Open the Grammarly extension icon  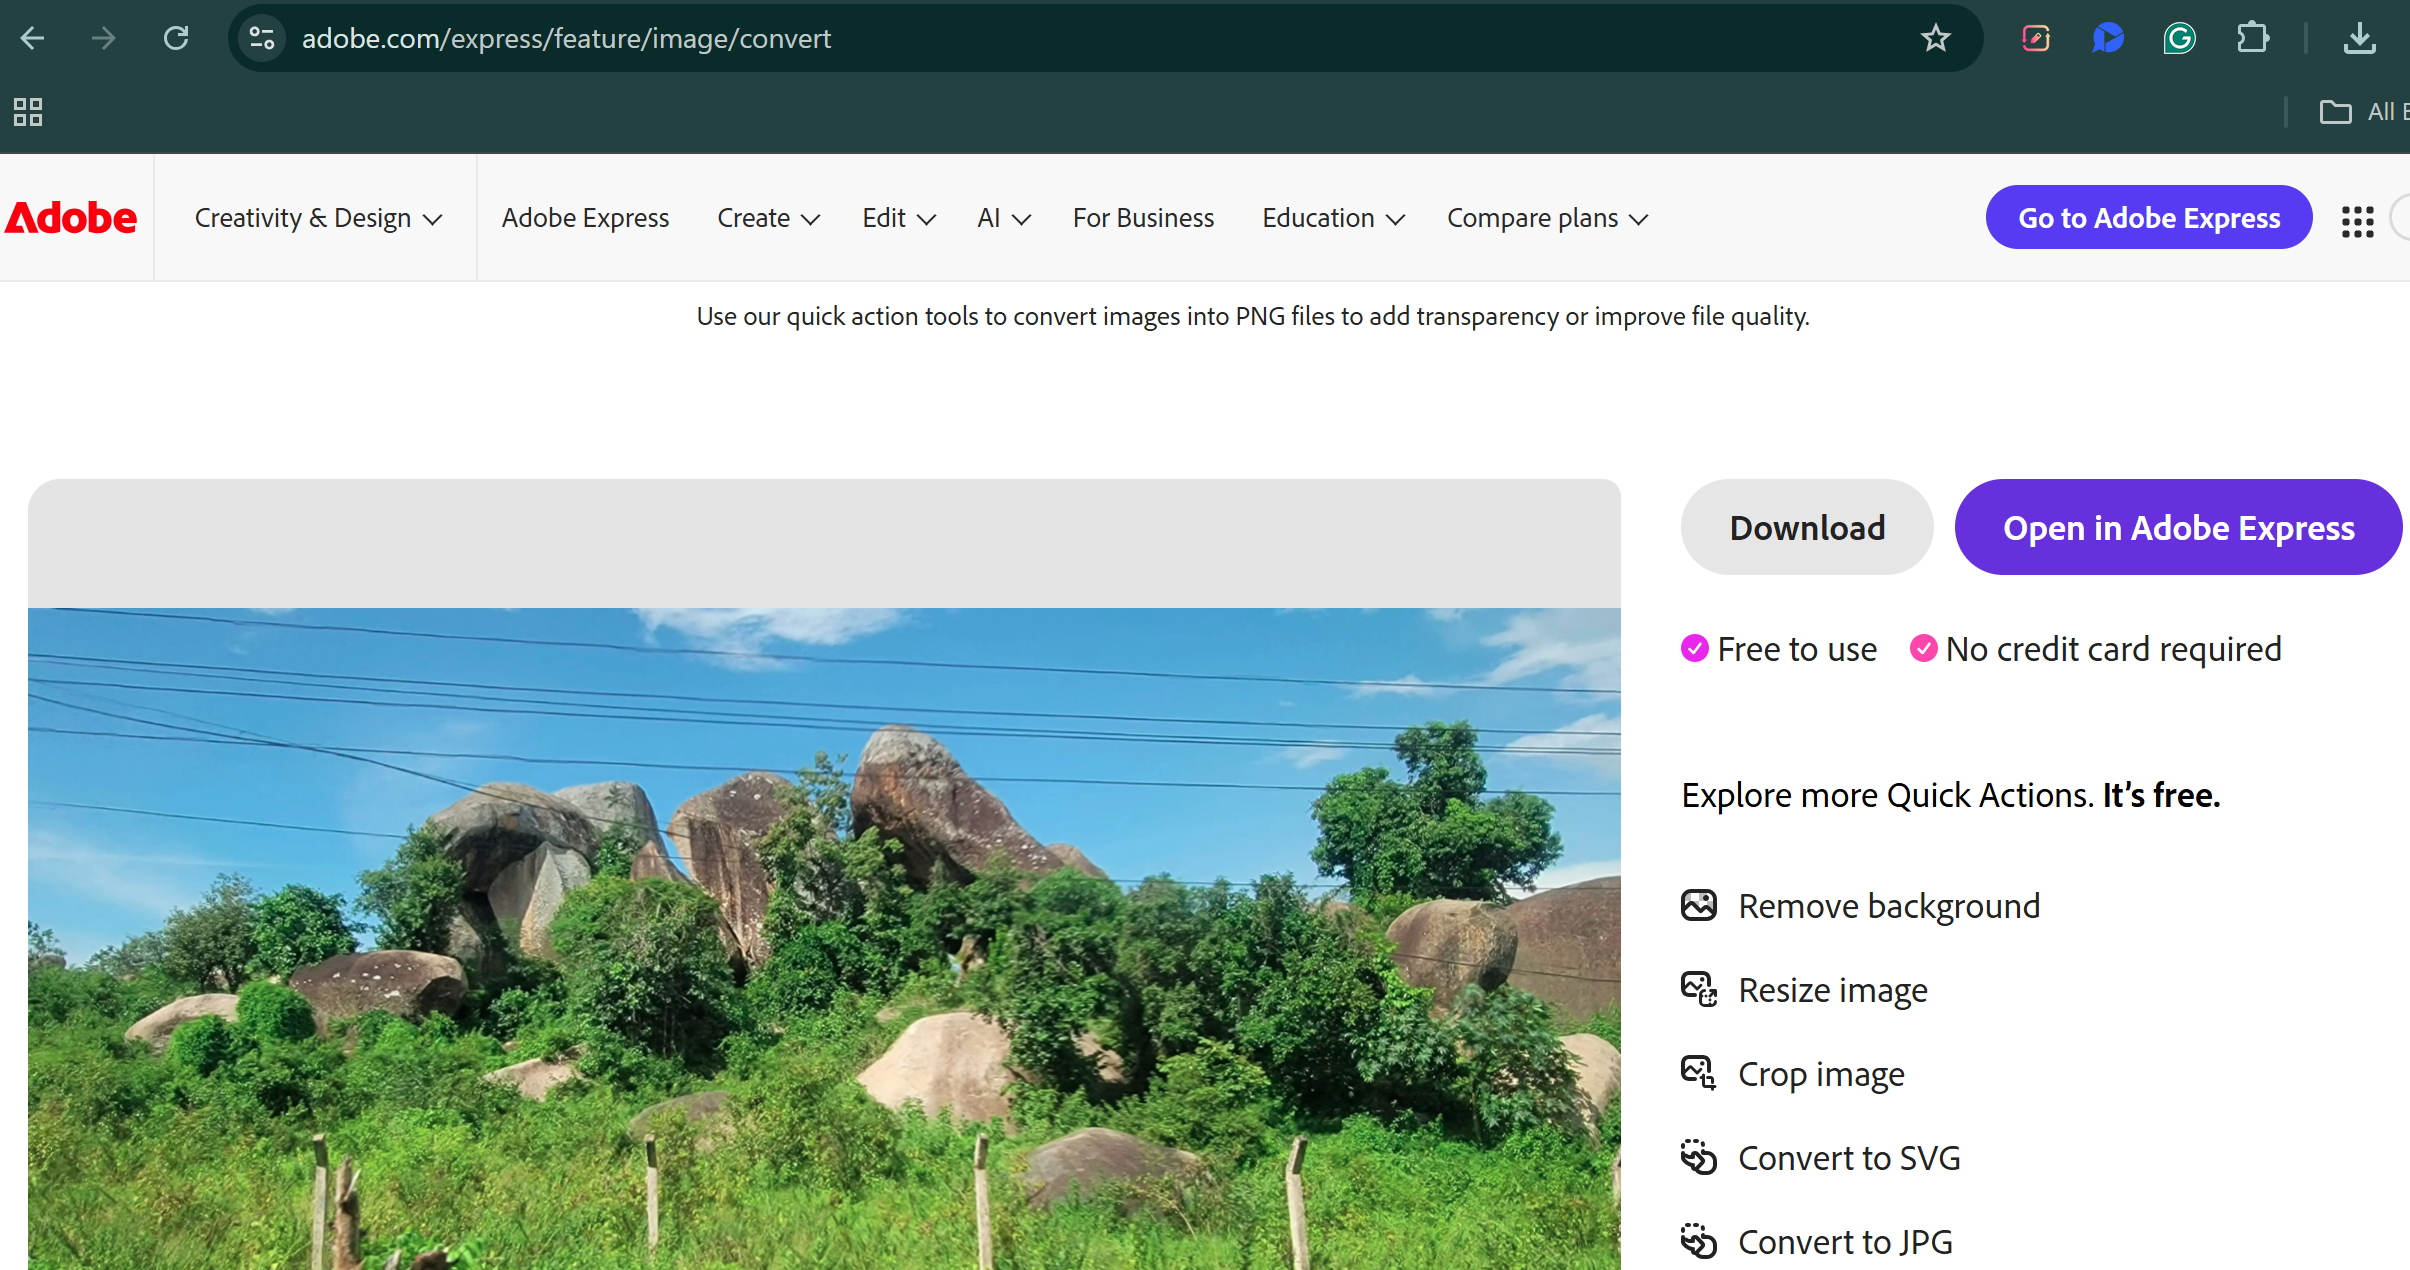point(2180,38)
